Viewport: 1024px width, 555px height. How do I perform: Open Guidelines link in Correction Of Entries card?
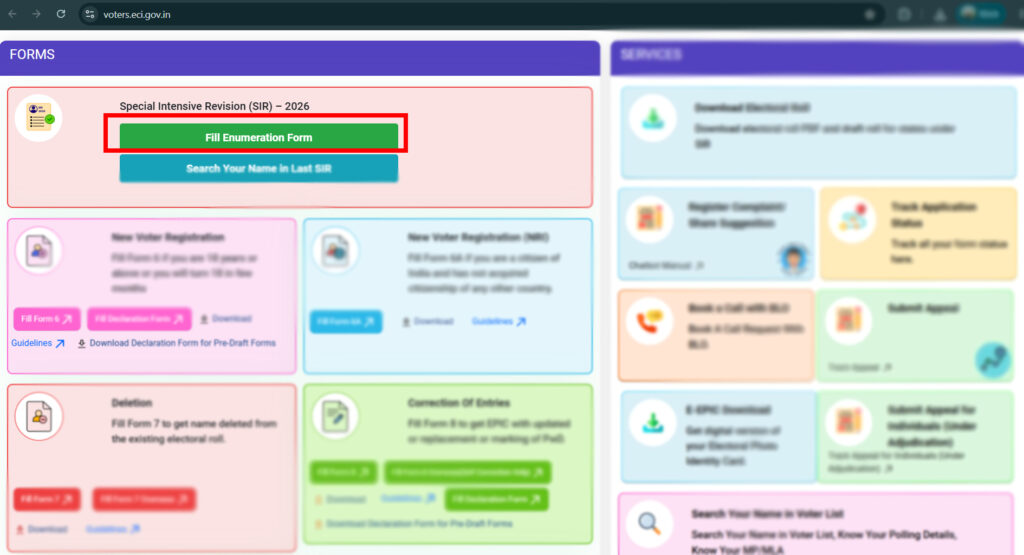[408, 498]
